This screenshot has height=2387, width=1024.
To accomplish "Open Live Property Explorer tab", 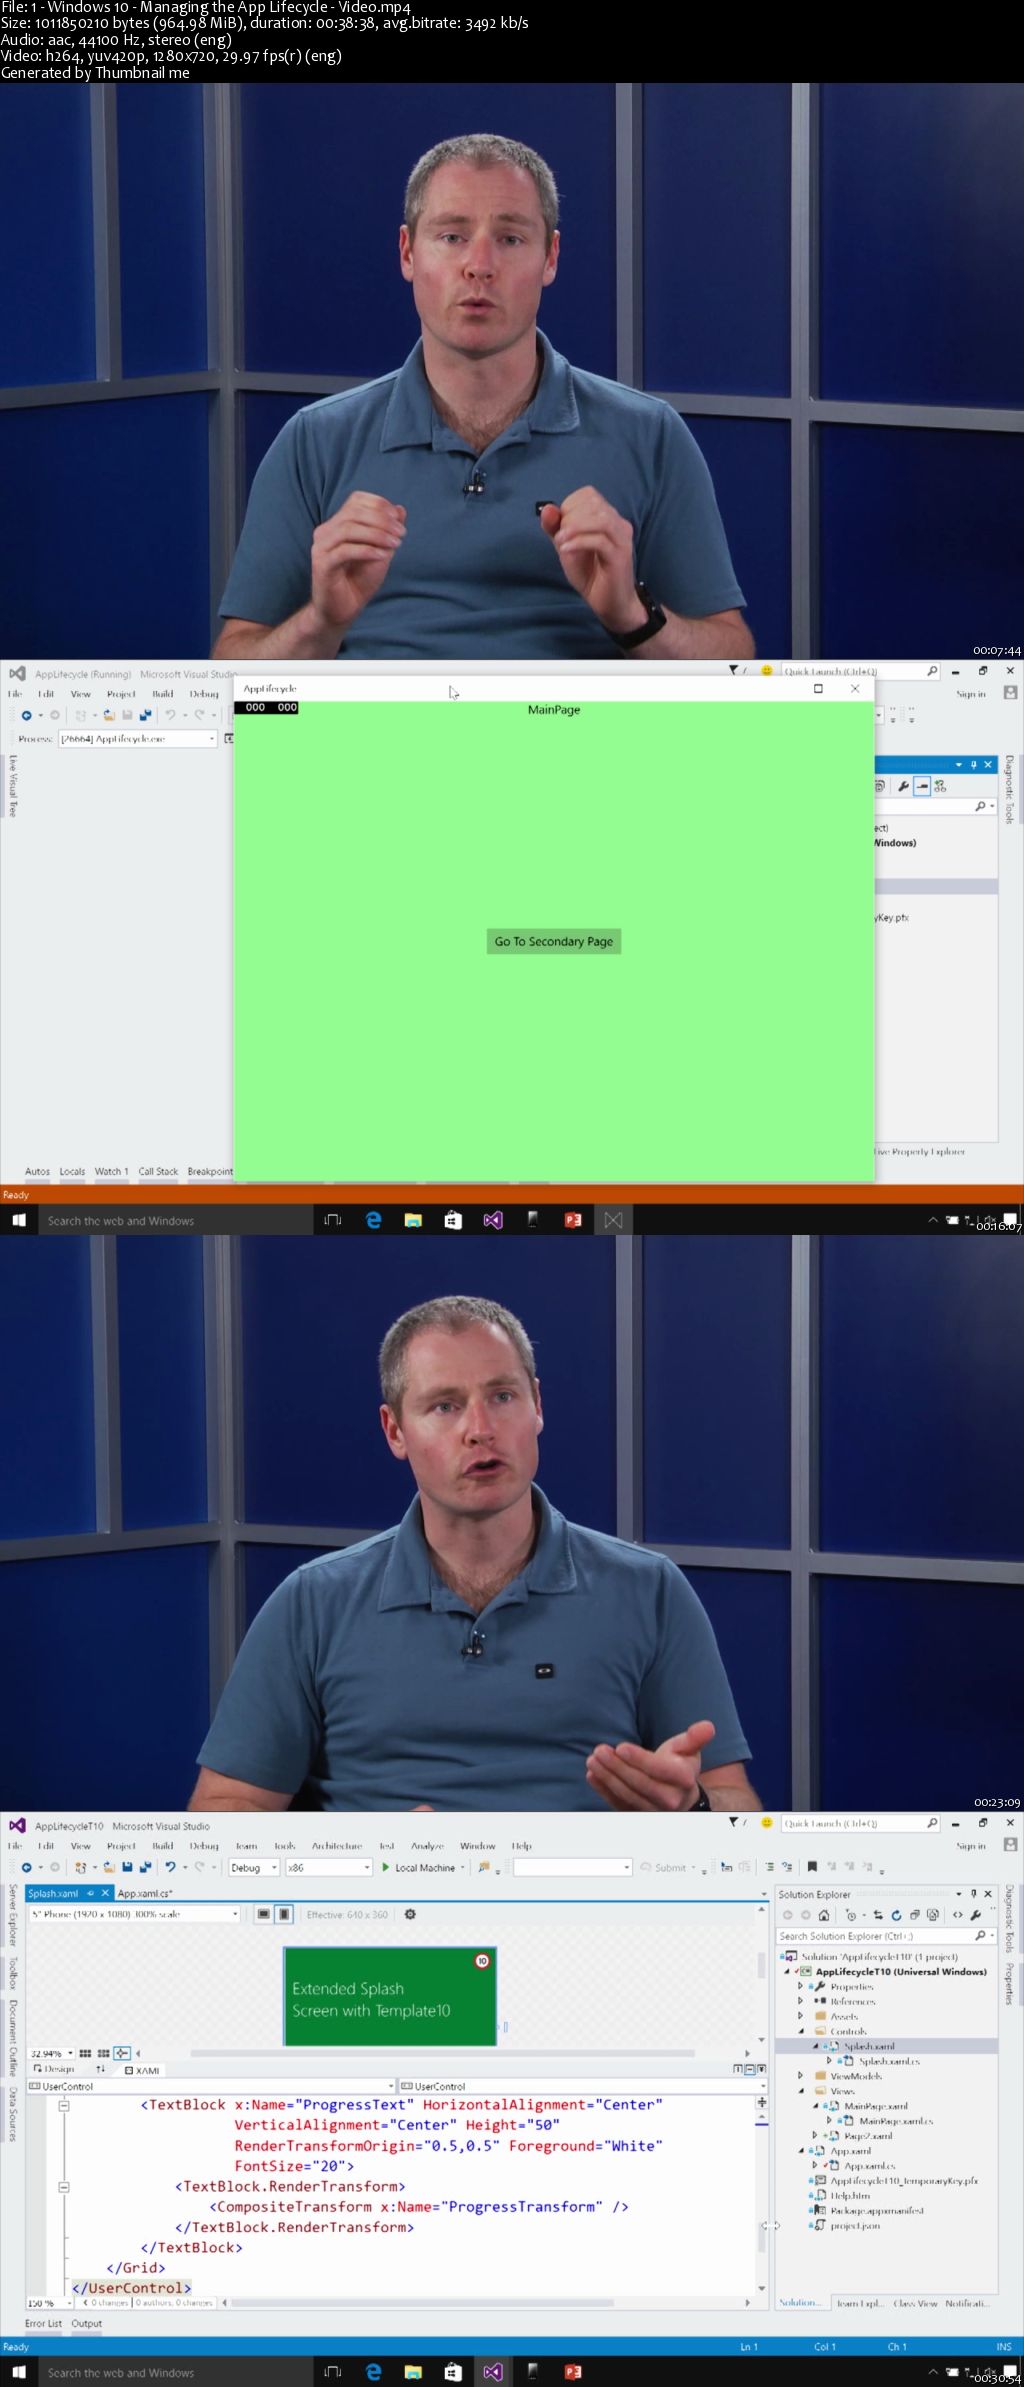I will (x=919, y=1152).
